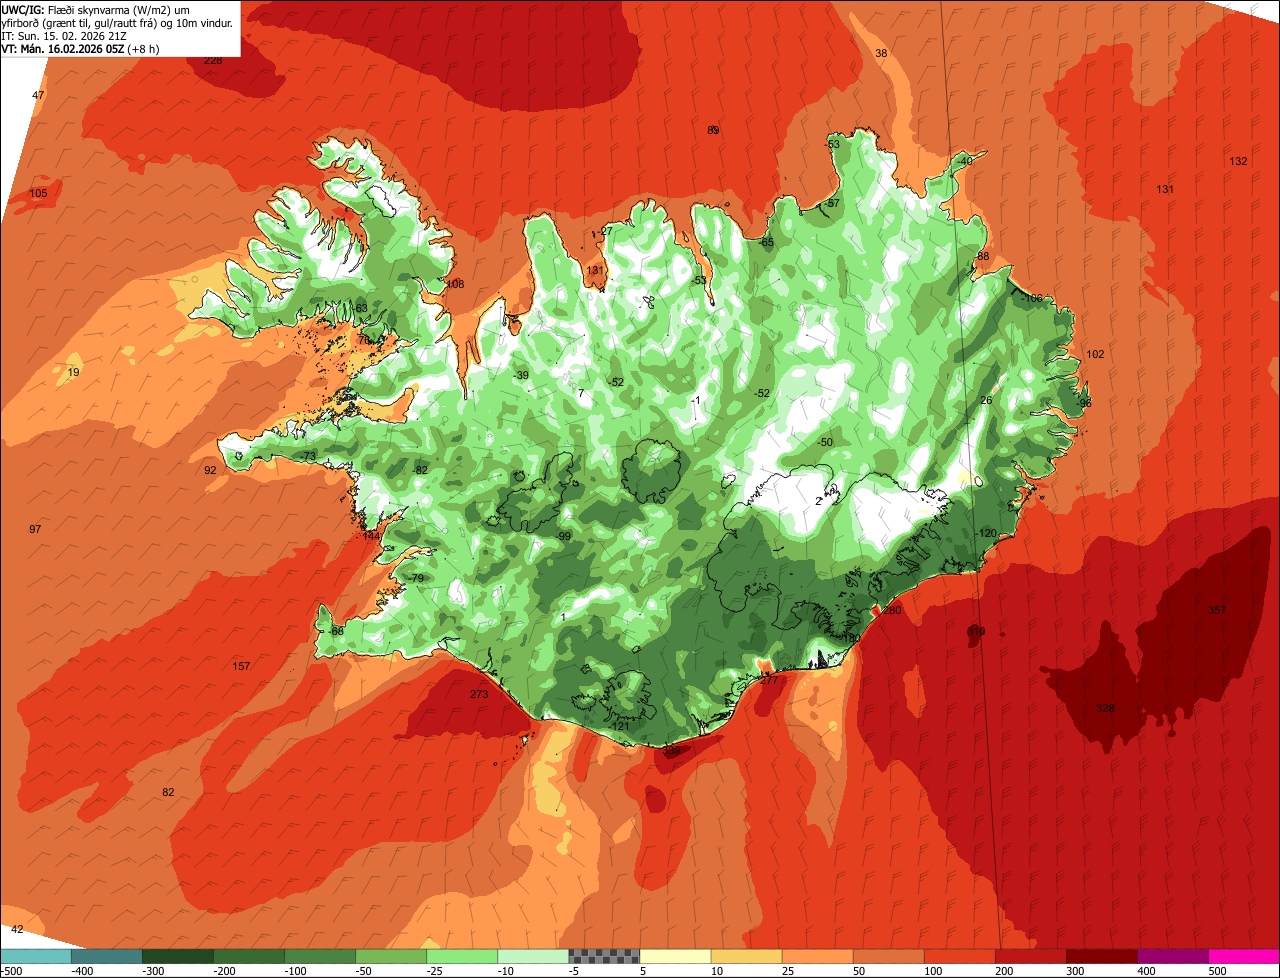Click the inland map value -27
Screen dimensions: 1280x978
pos(605,231)
